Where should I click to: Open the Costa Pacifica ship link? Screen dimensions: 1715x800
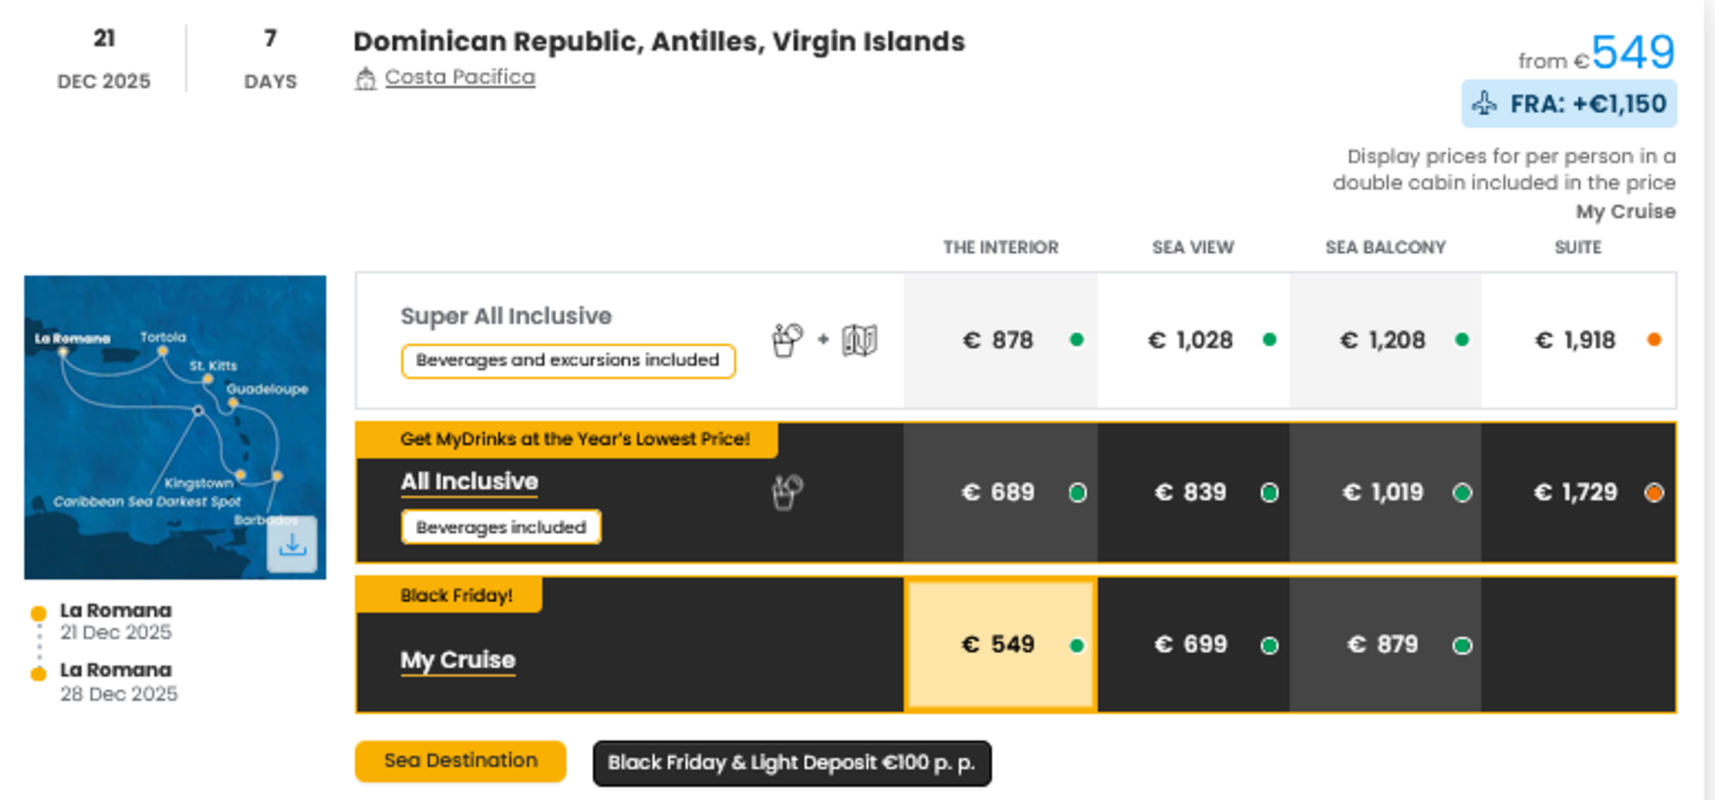point(462,77)
